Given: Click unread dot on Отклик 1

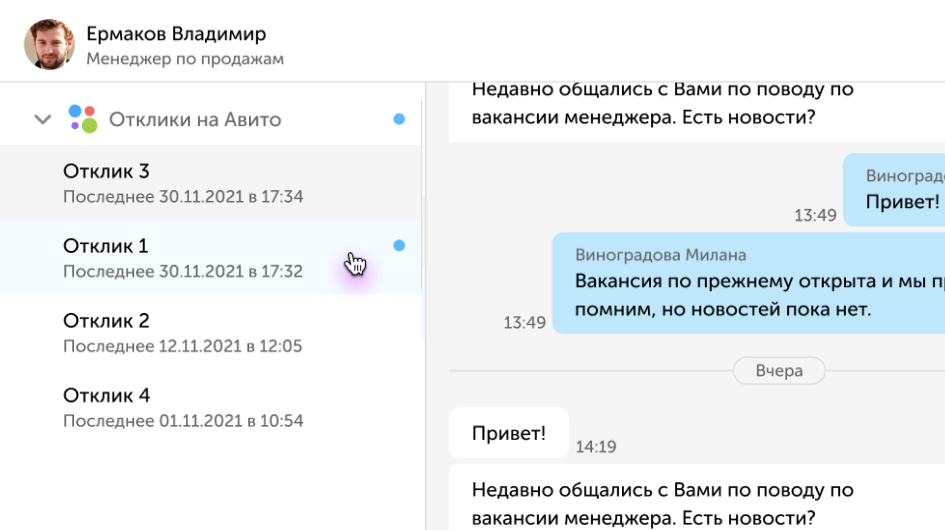Looking at the screenshot, I should [399, 245].
